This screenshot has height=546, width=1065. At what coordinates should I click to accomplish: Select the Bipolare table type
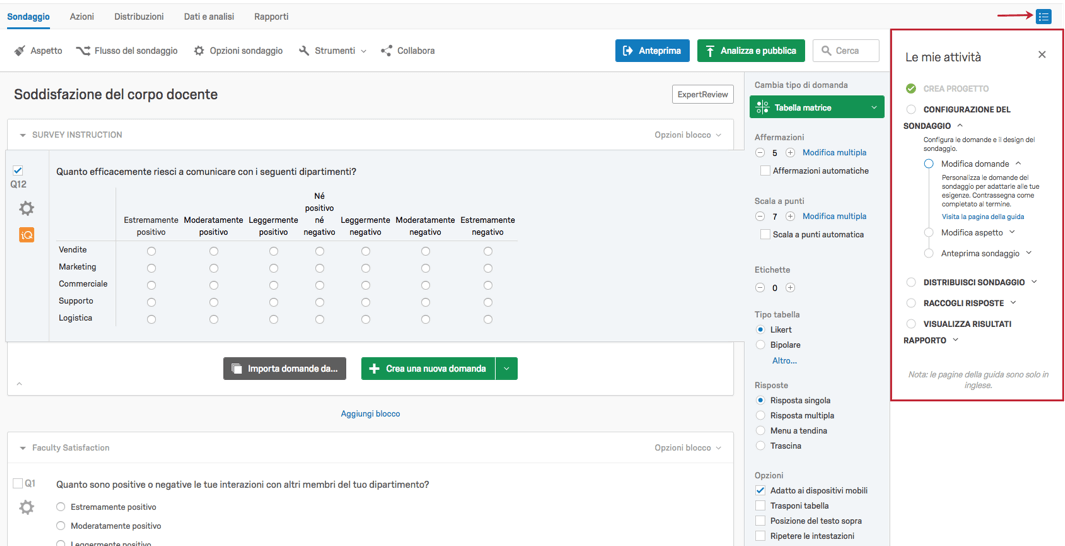761,345
